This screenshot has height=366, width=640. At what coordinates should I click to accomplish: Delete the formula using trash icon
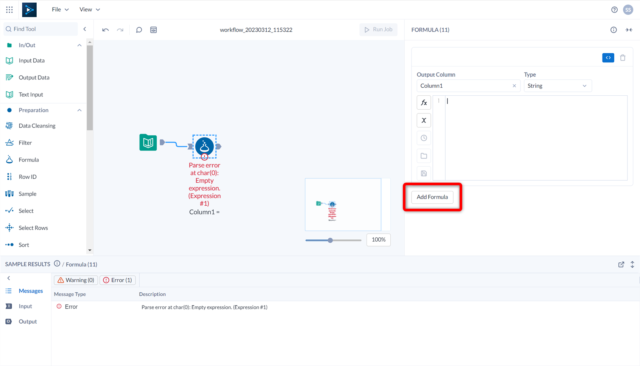coord(622,58)
